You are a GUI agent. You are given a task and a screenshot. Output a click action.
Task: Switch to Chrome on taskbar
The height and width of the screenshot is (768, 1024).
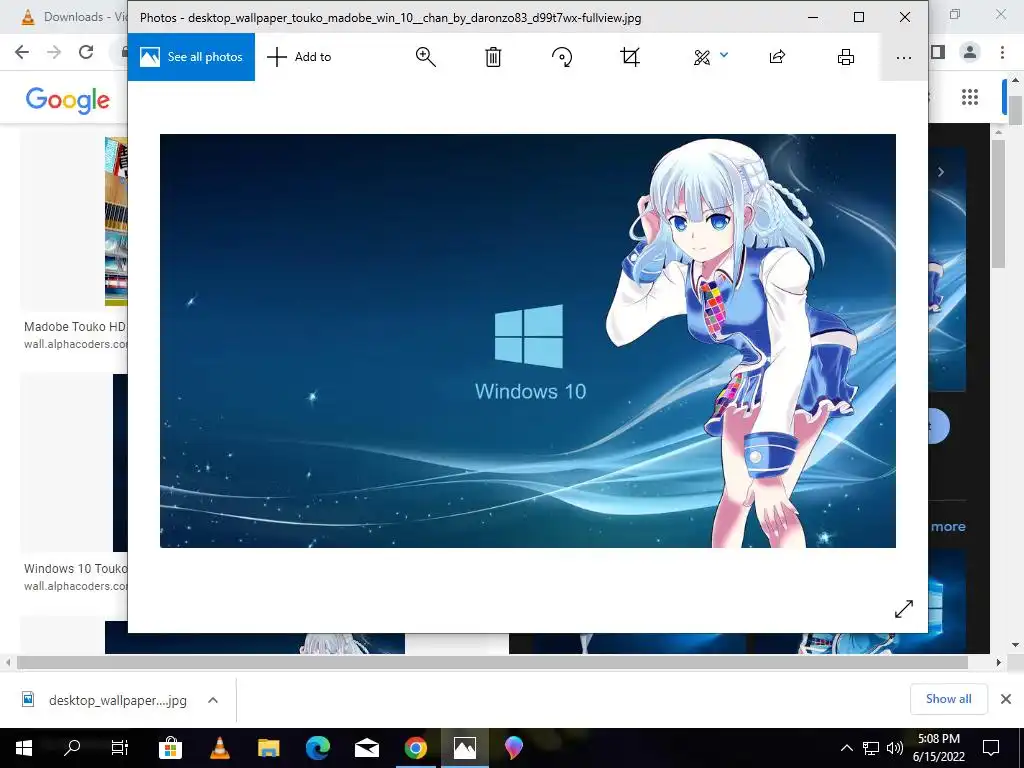point(415,748)
